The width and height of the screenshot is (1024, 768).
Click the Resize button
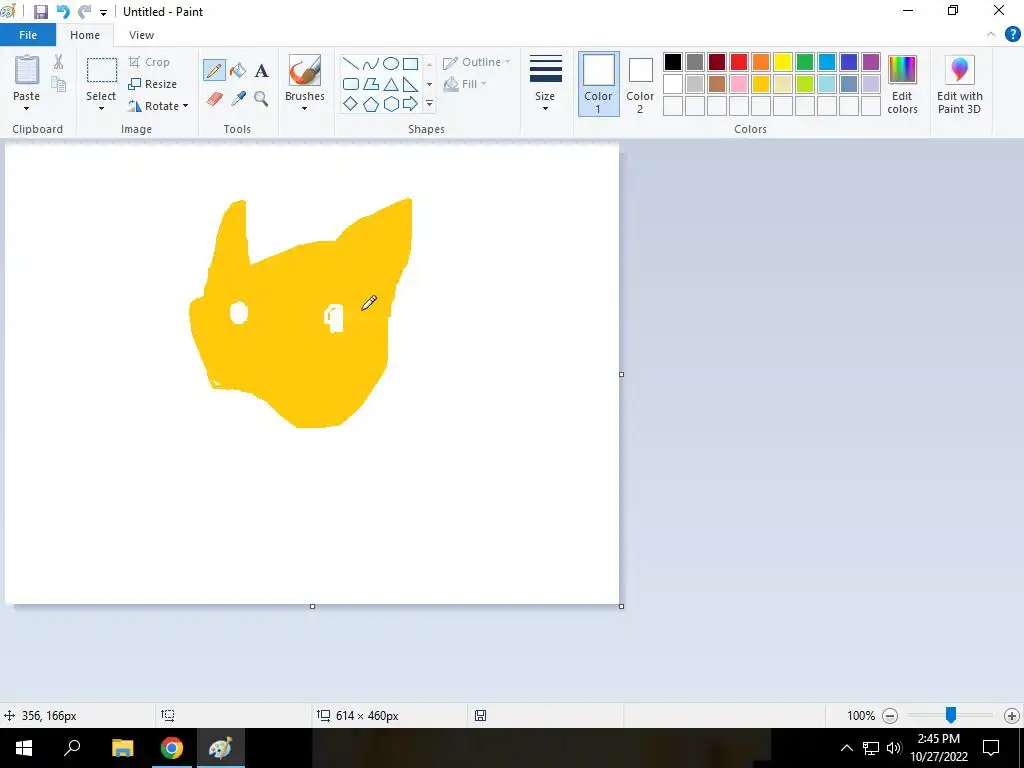click(x=152, y=84)
